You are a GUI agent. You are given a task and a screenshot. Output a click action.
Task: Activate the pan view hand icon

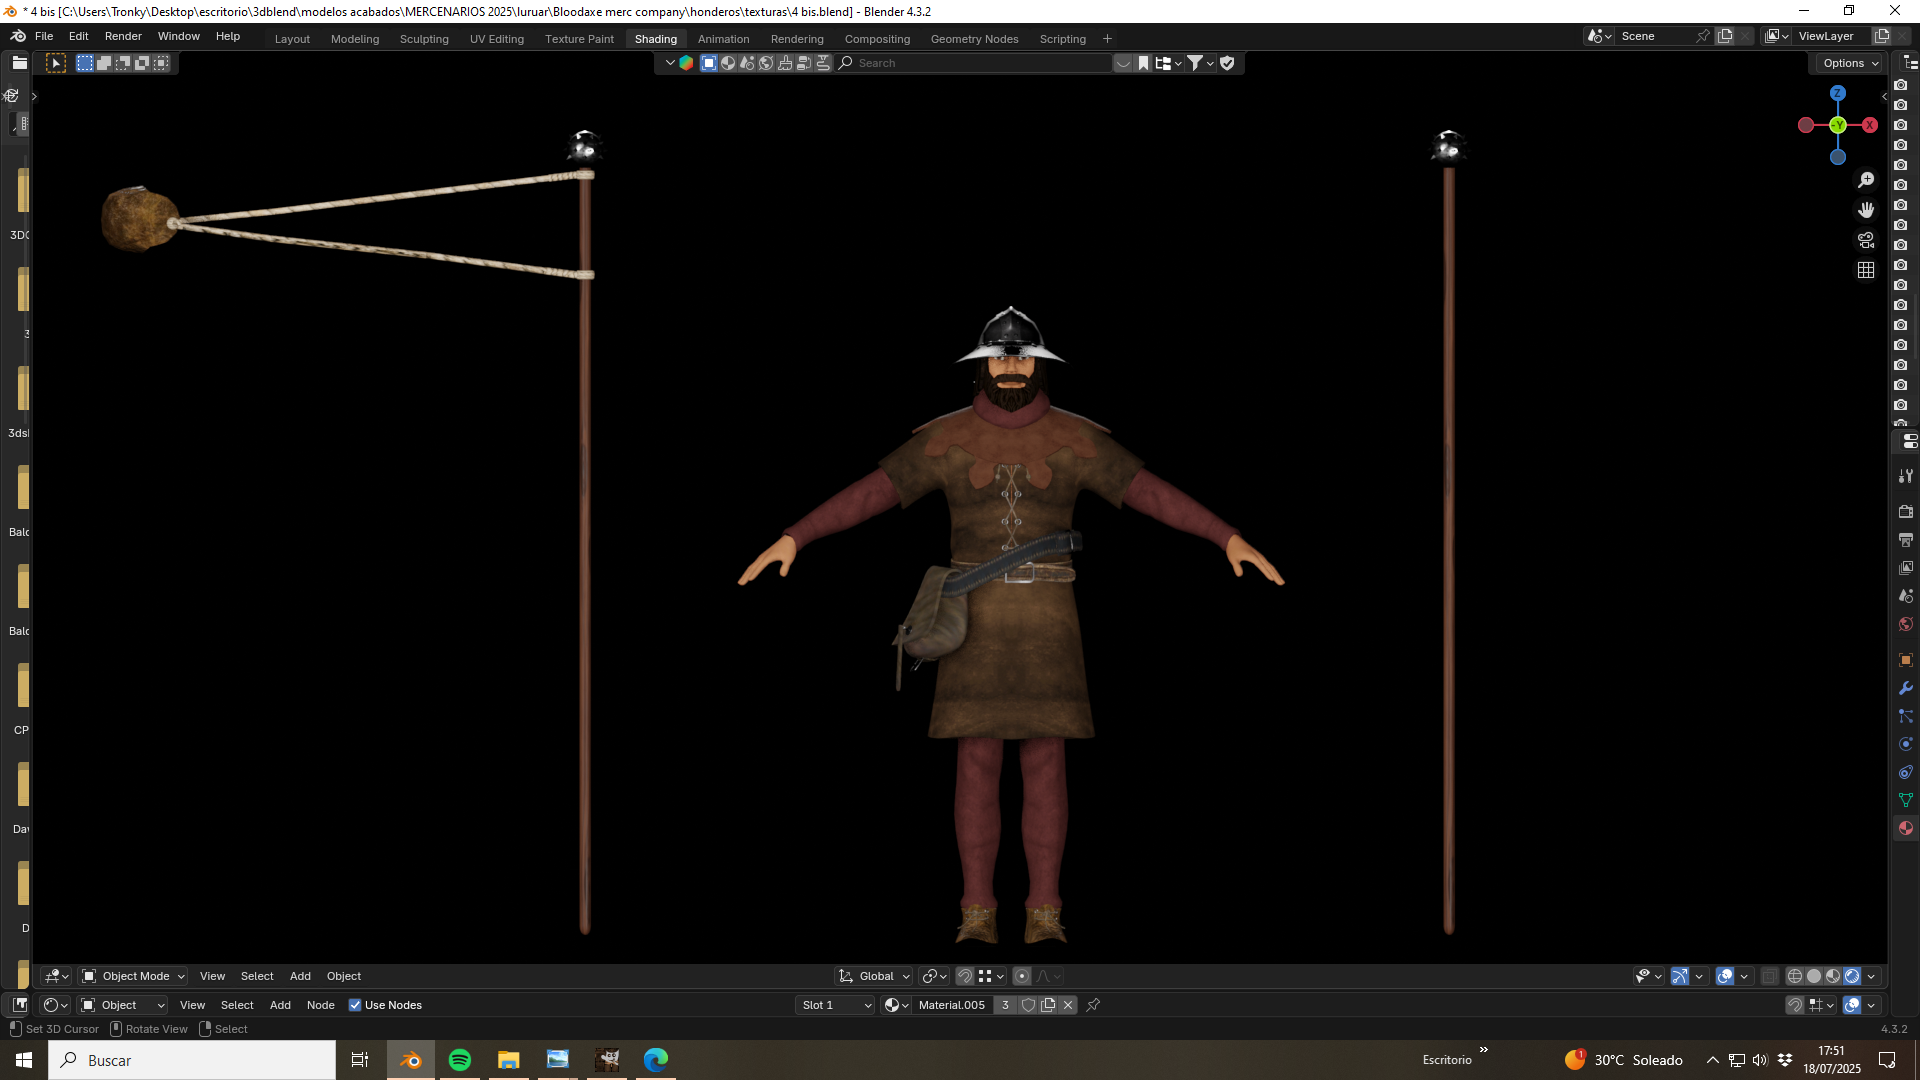1866,210
